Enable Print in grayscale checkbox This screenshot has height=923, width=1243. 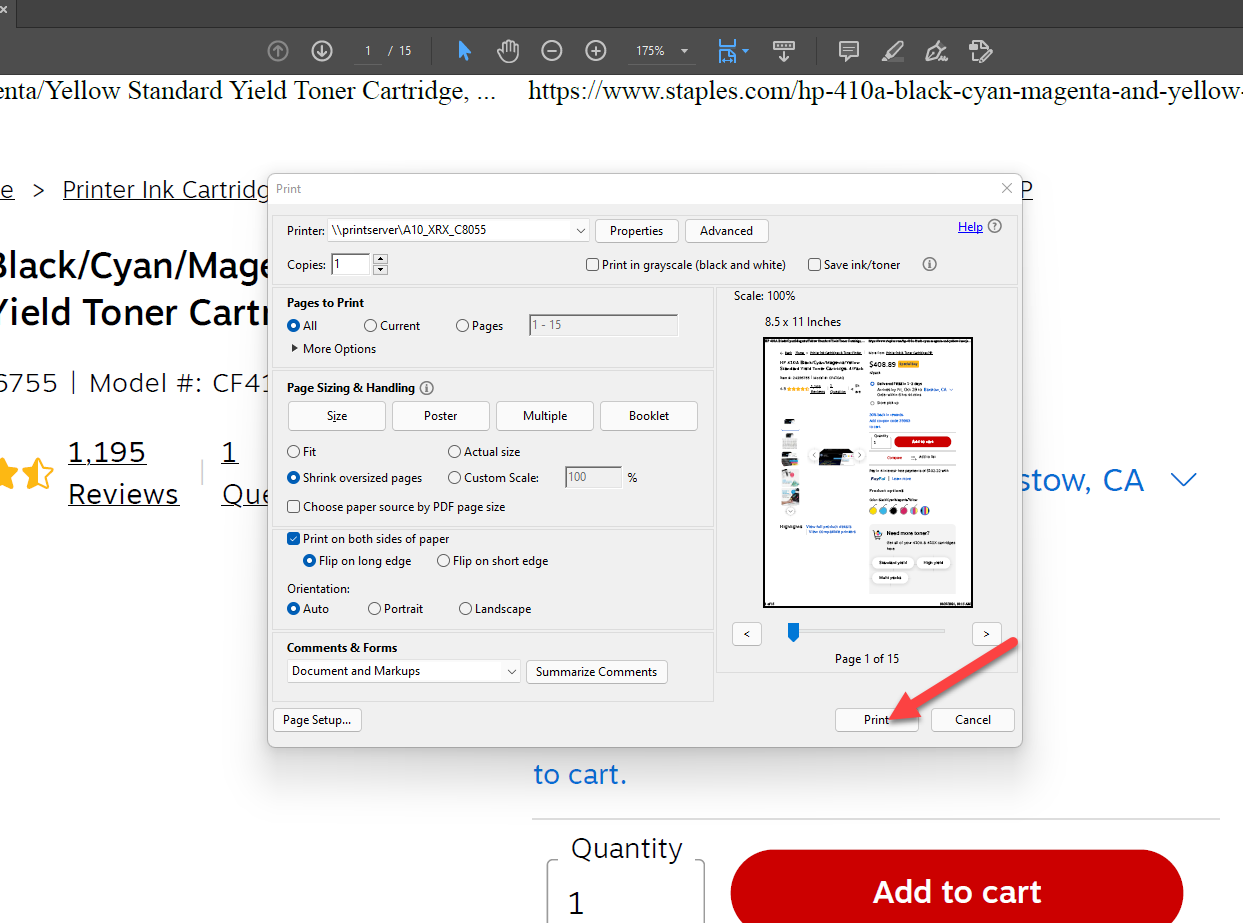pos(593,265)
